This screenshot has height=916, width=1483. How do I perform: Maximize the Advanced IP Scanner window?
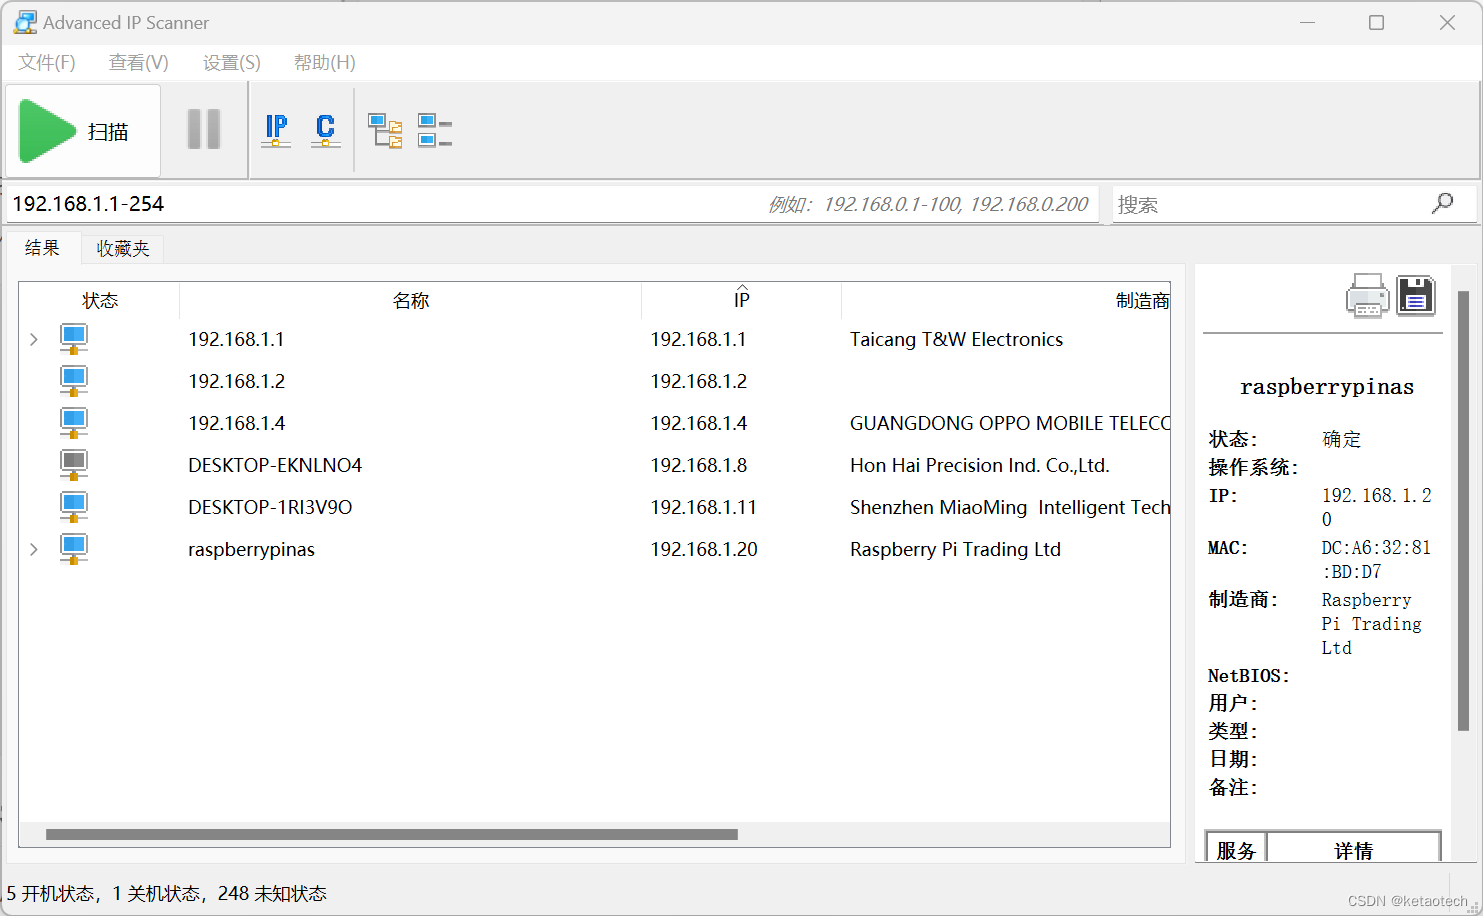1377,22
